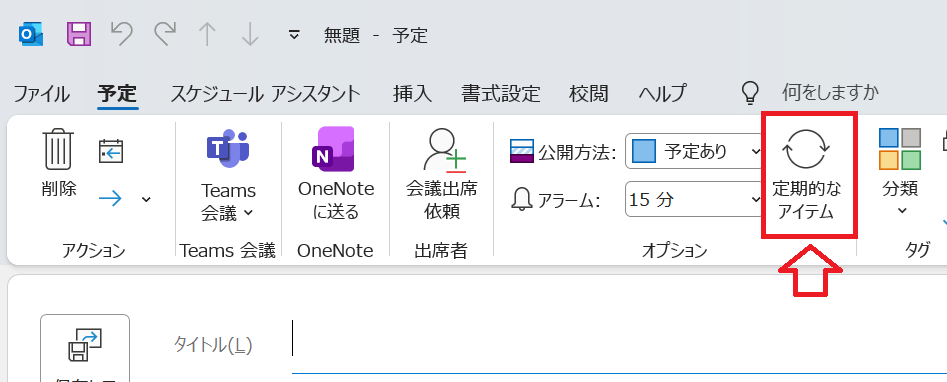Click the calendar icon in アクション group
Viewport: 947px width, 382px height.
(111, 151)
